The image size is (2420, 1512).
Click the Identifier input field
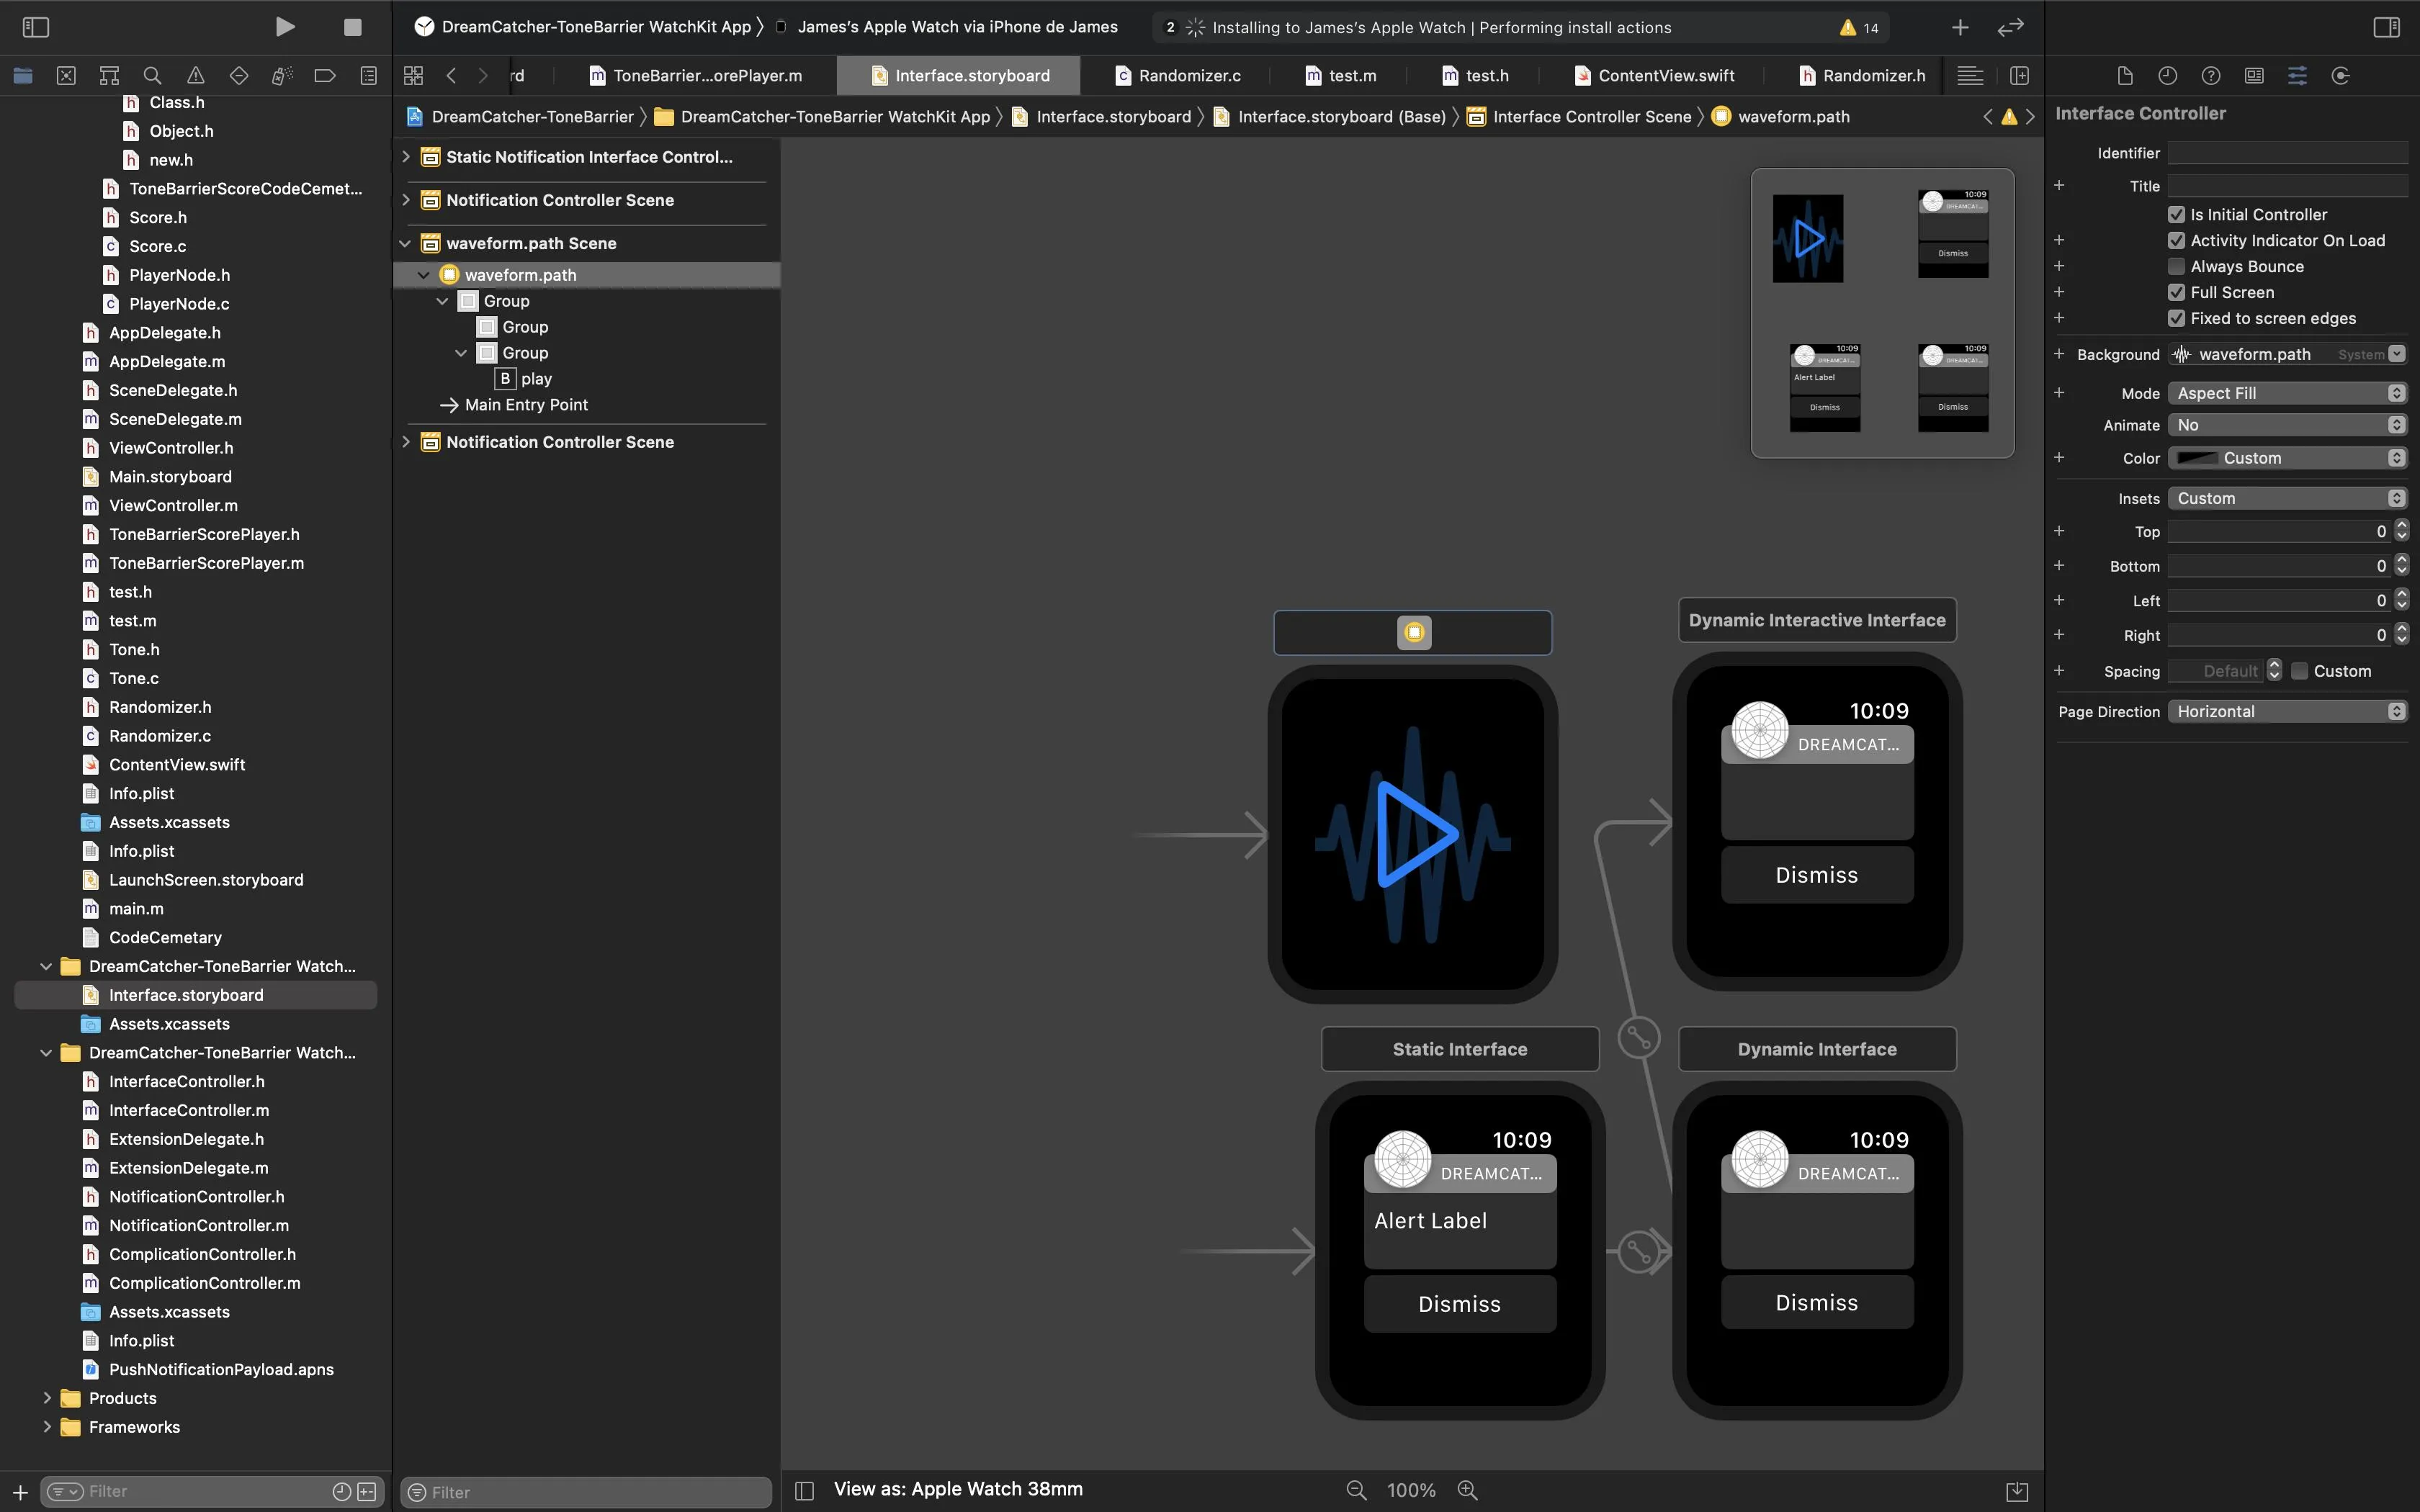click(2286, 153)
